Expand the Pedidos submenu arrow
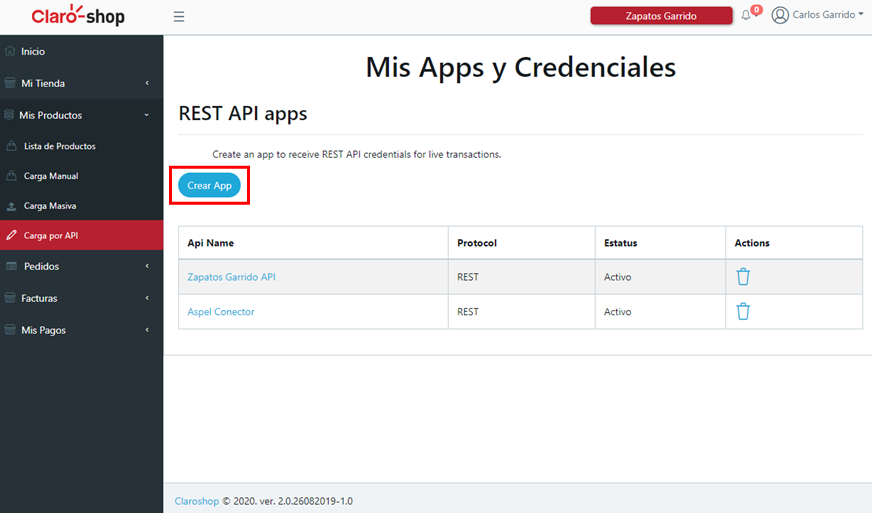872x513 pixels. (x=147, y=266)
